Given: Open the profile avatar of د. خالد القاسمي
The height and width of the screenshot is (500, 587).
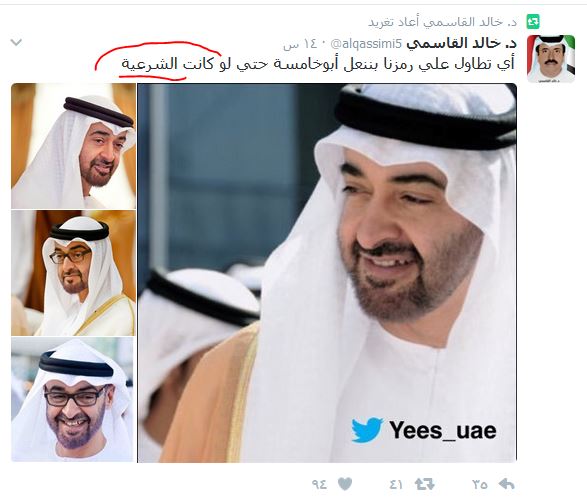Looking at the screenshot, I should [551, 59].
